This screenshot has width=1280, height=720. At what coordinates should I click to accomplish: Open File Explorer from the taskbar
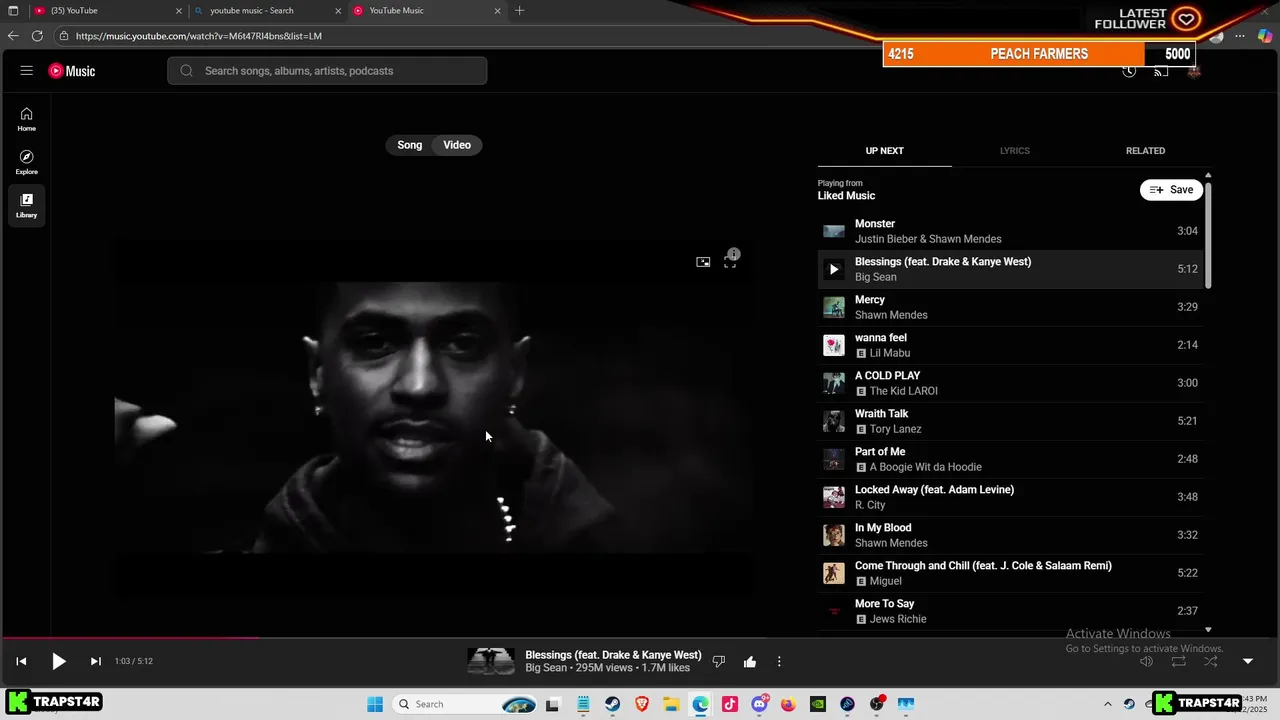670,704
